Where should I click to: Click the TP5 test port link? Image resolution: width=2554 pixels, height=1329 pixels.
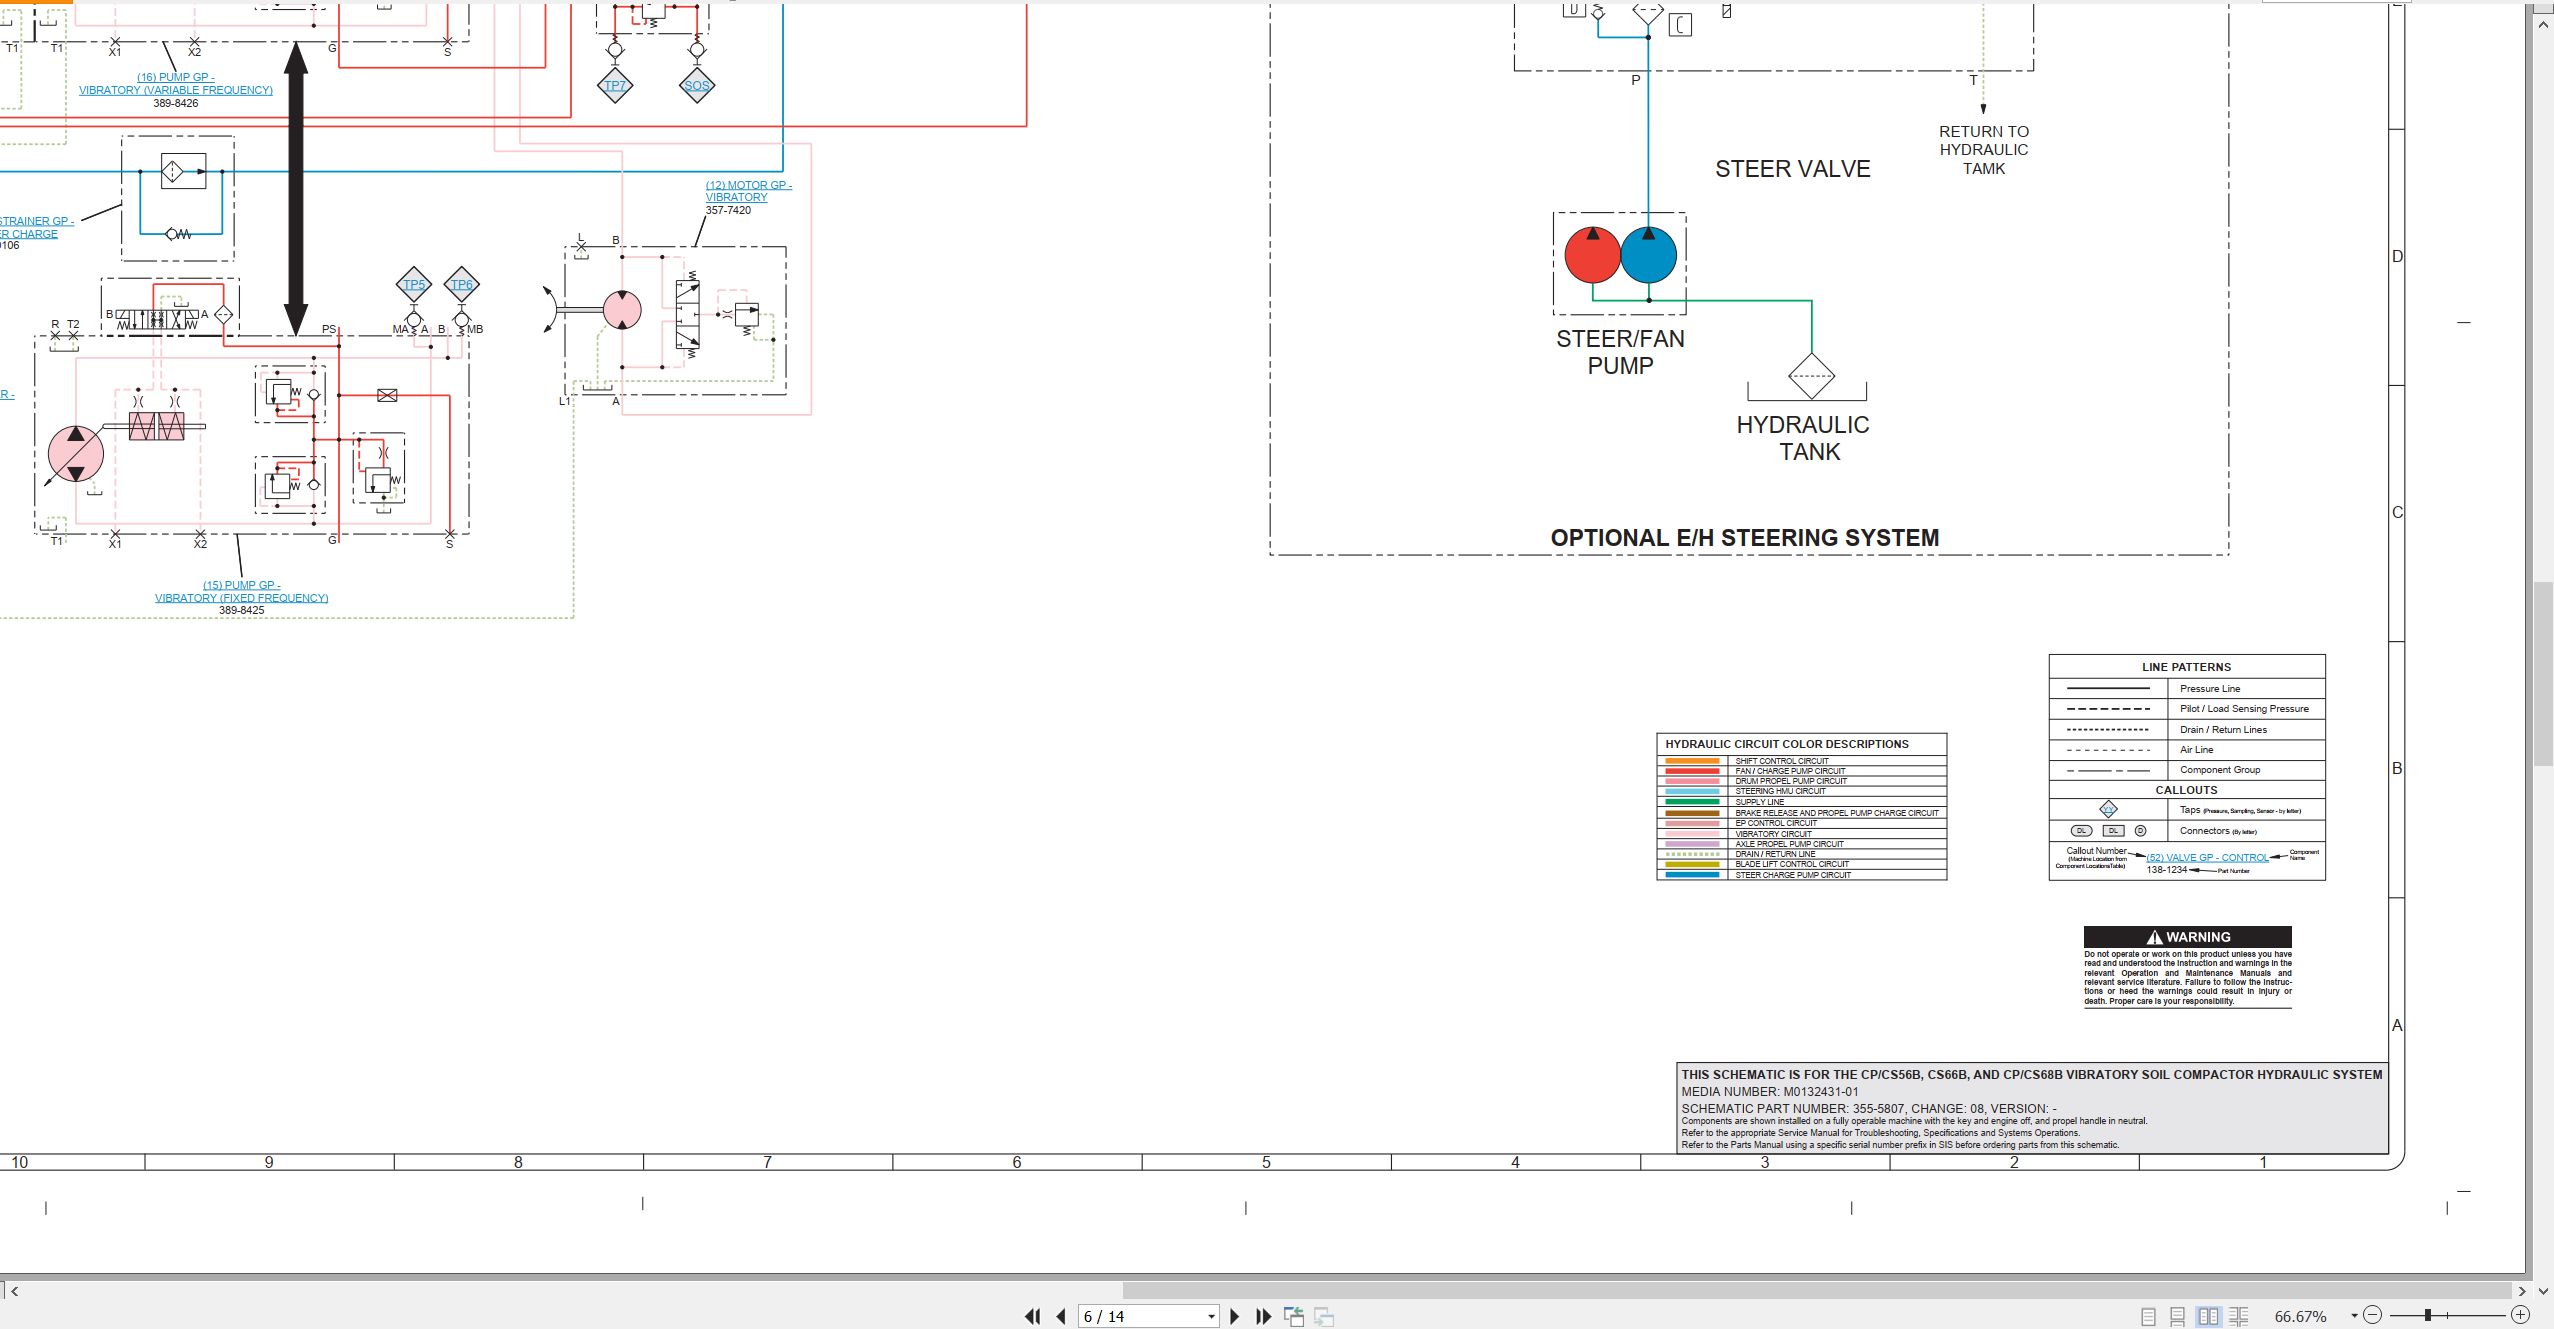[x=414, y=285]
